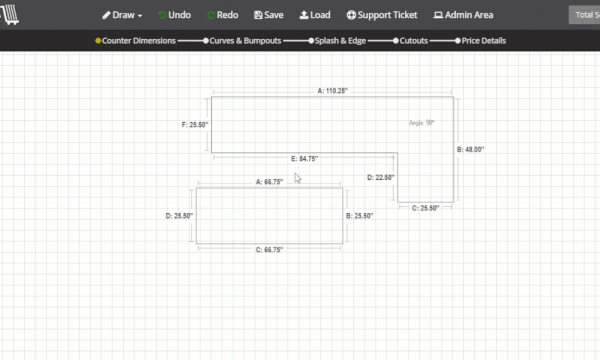Click the pencil icon beside Draw
Viewport: 600px width, 360px height.
pyautogui.click(x=106, y=15)
